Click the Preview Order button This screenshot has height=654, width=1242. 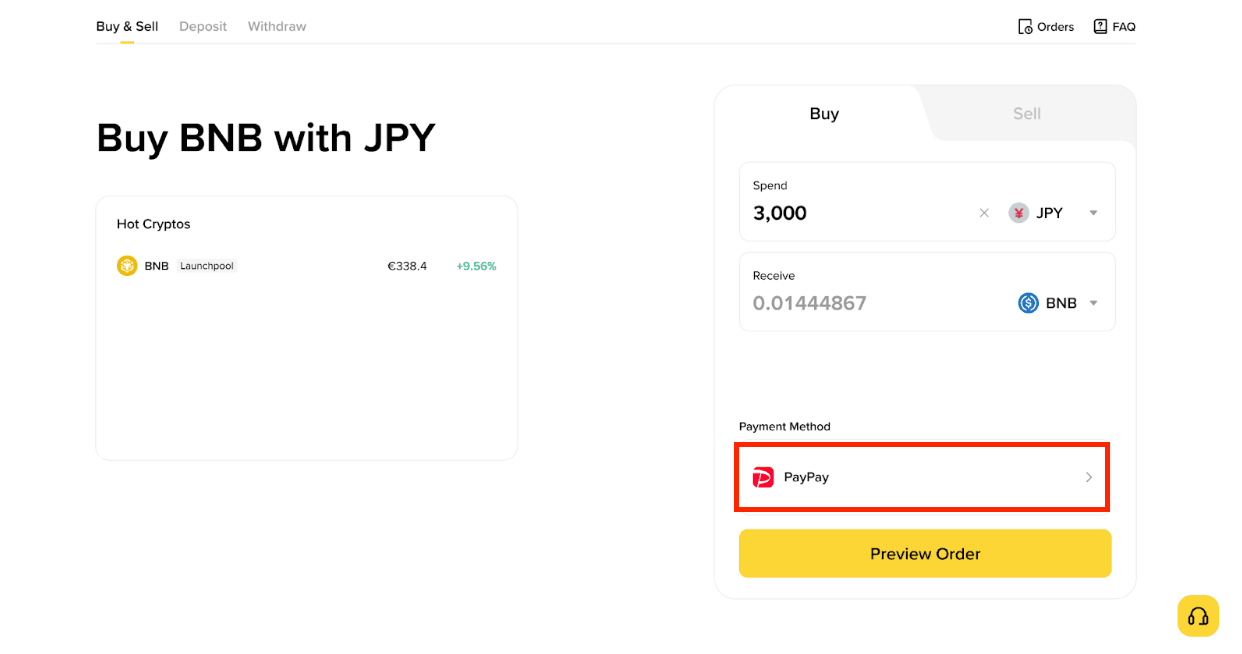(925, 553)
